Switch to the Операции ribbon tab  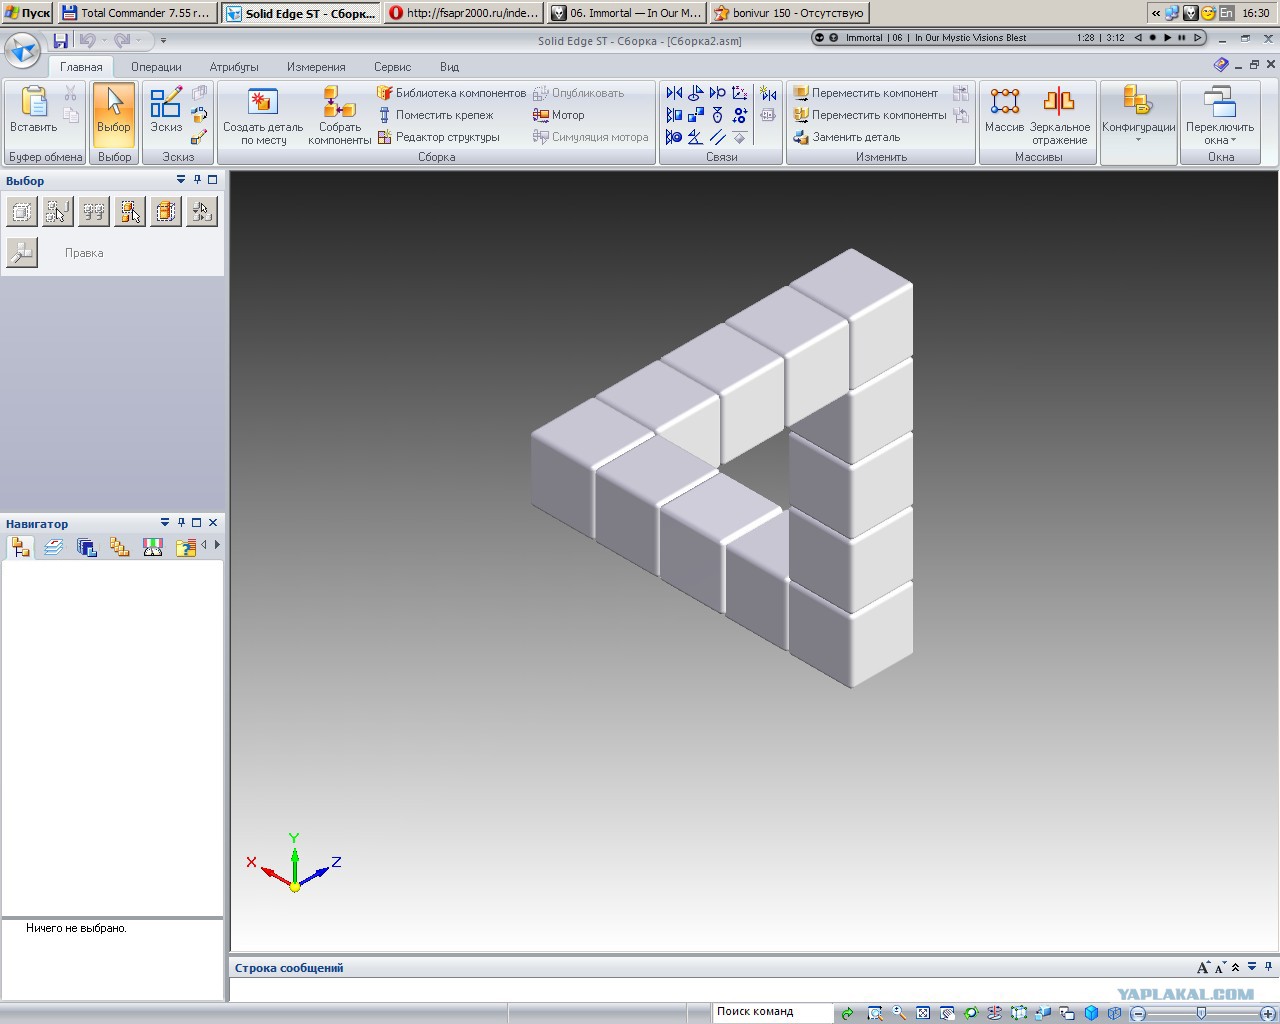click(156, 67)
